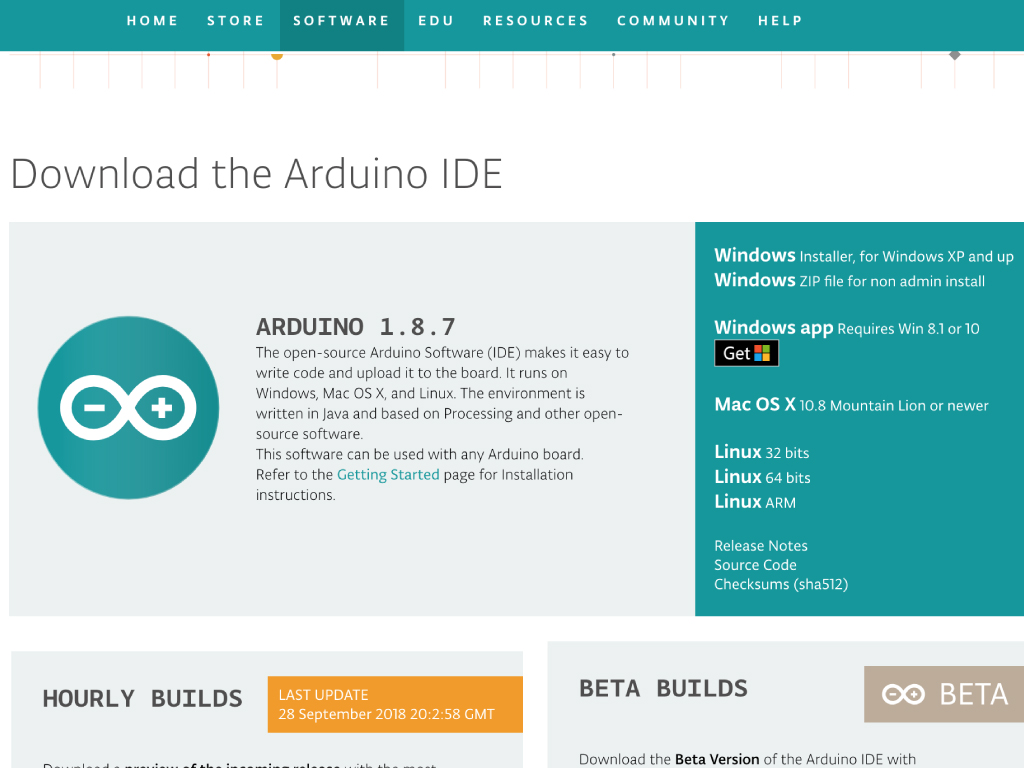1024x768 pixels.
Task: Click the Get Windows Store badge
Action: point(746,353)
